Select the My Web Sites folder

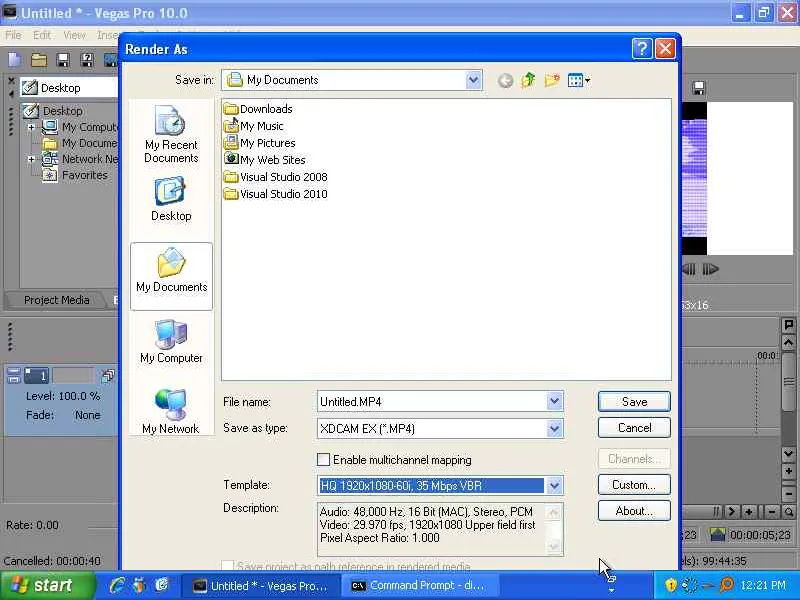265,160
